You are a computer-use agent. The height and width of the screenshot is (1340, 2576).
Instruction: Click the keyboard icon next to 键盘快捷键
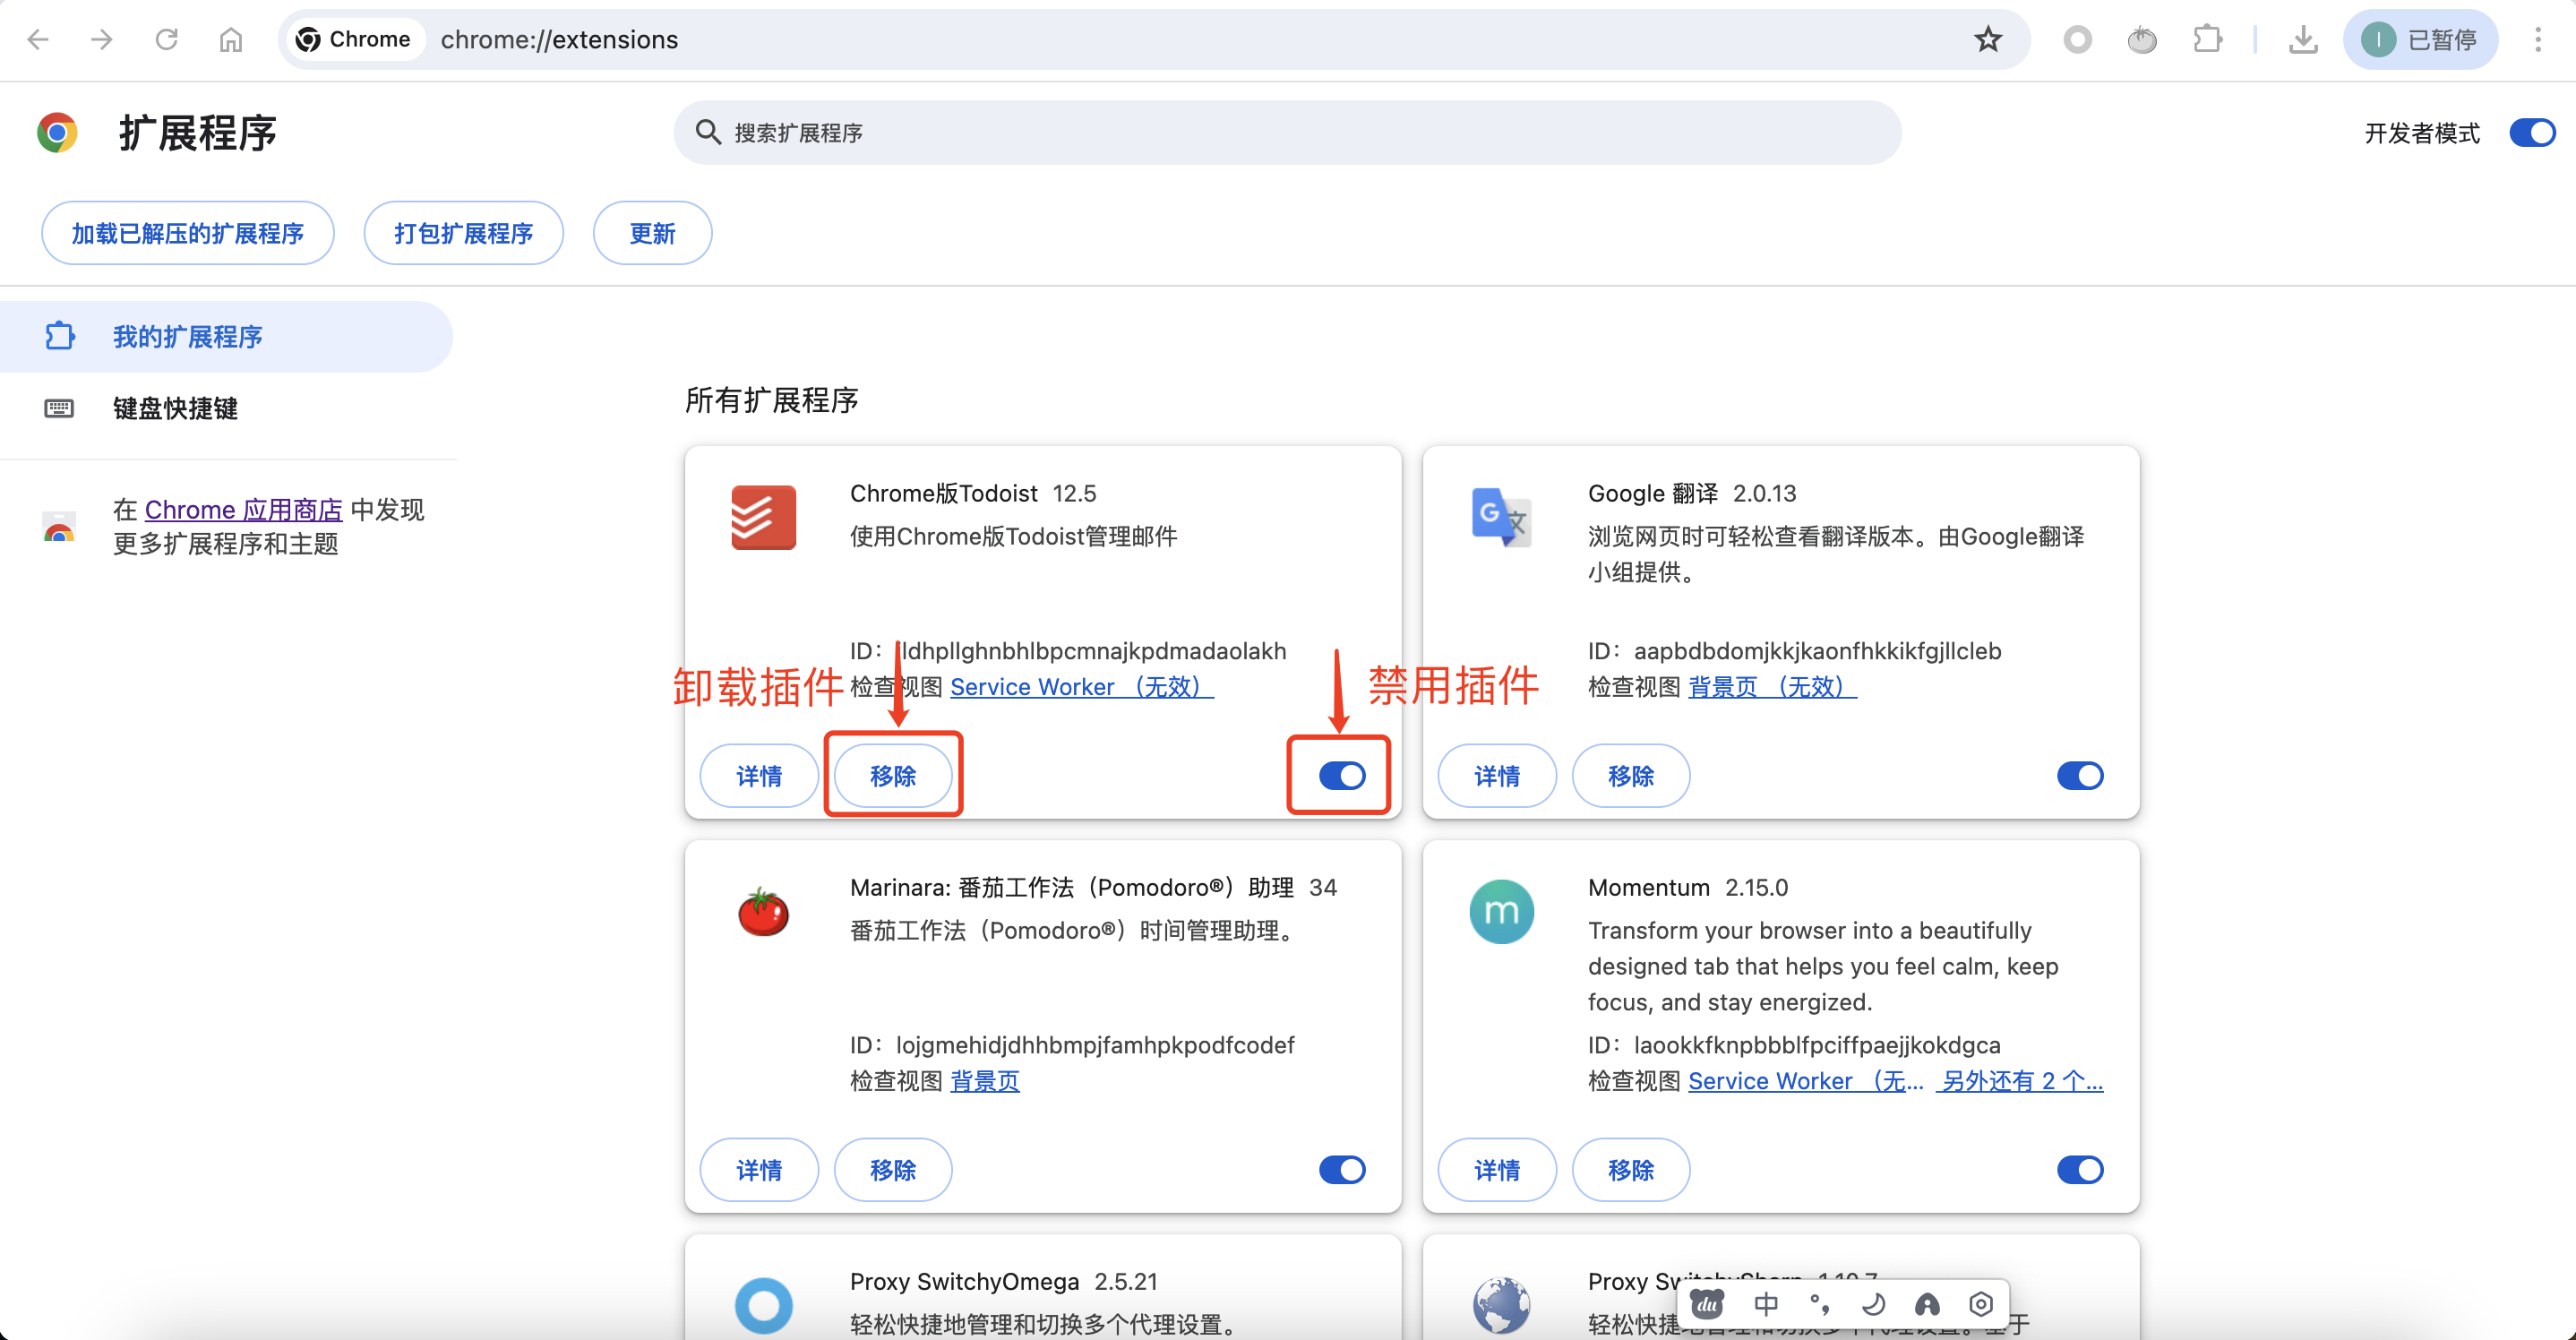click(x=59, y=408)
